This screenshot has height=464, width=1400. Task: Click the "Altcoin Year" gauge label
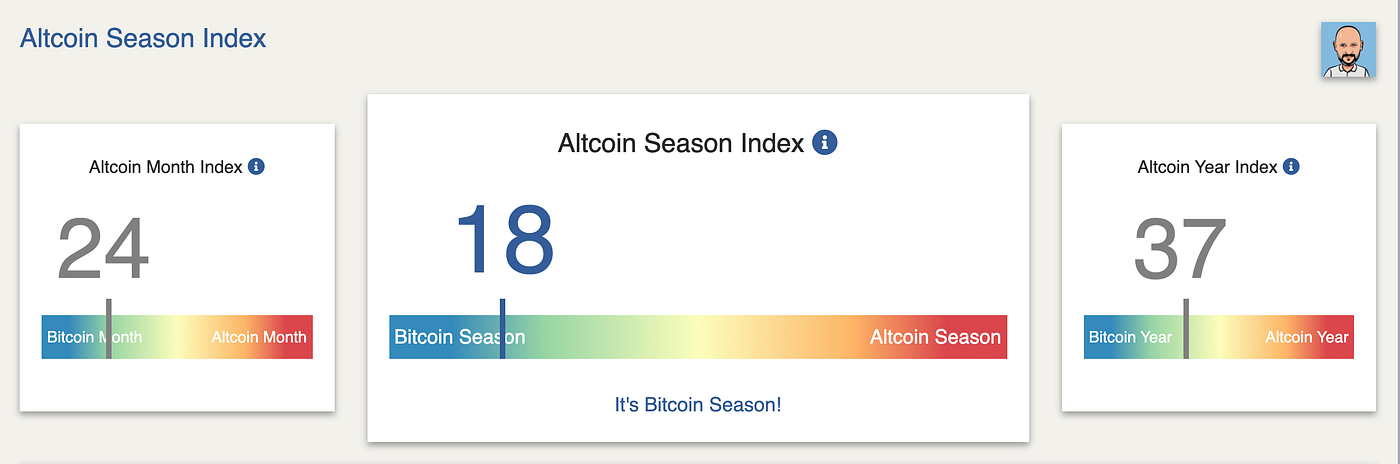pyautogui.click(x=1307, y=337)
